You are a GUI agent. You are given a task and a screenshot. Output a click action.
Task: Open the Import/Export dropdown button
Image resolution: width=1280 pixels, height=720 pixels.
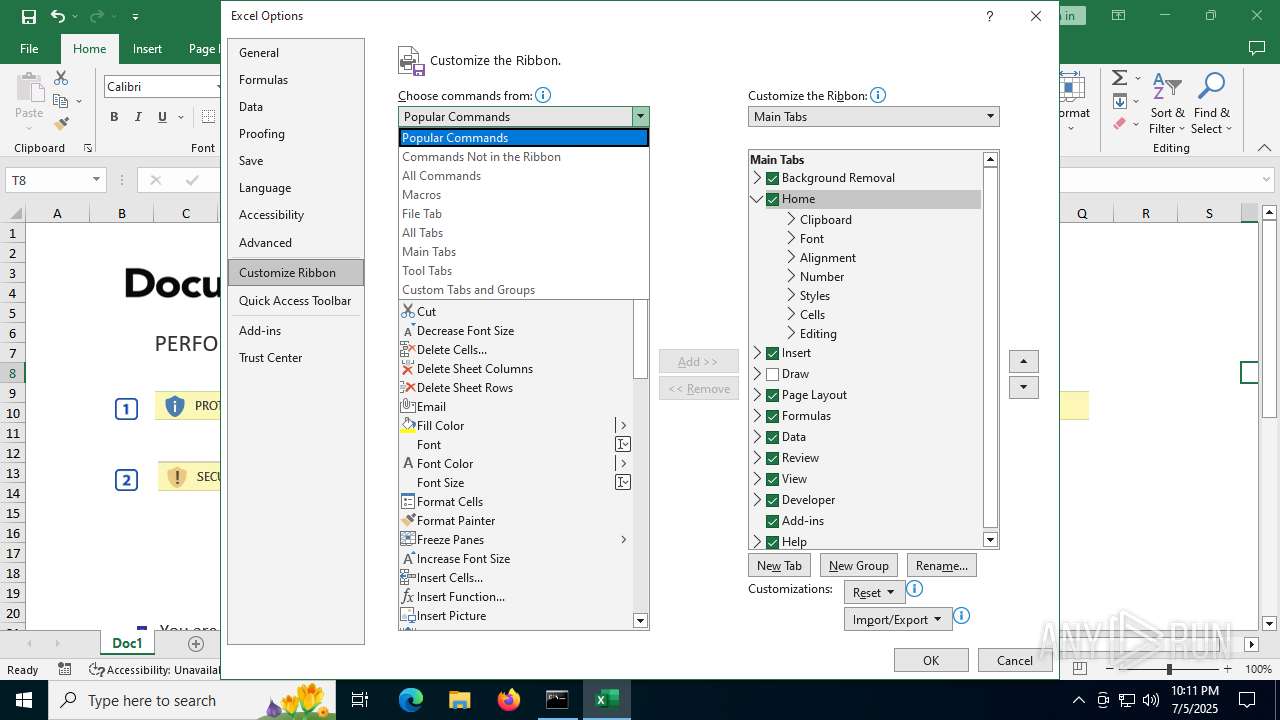(x=897, y=619)
